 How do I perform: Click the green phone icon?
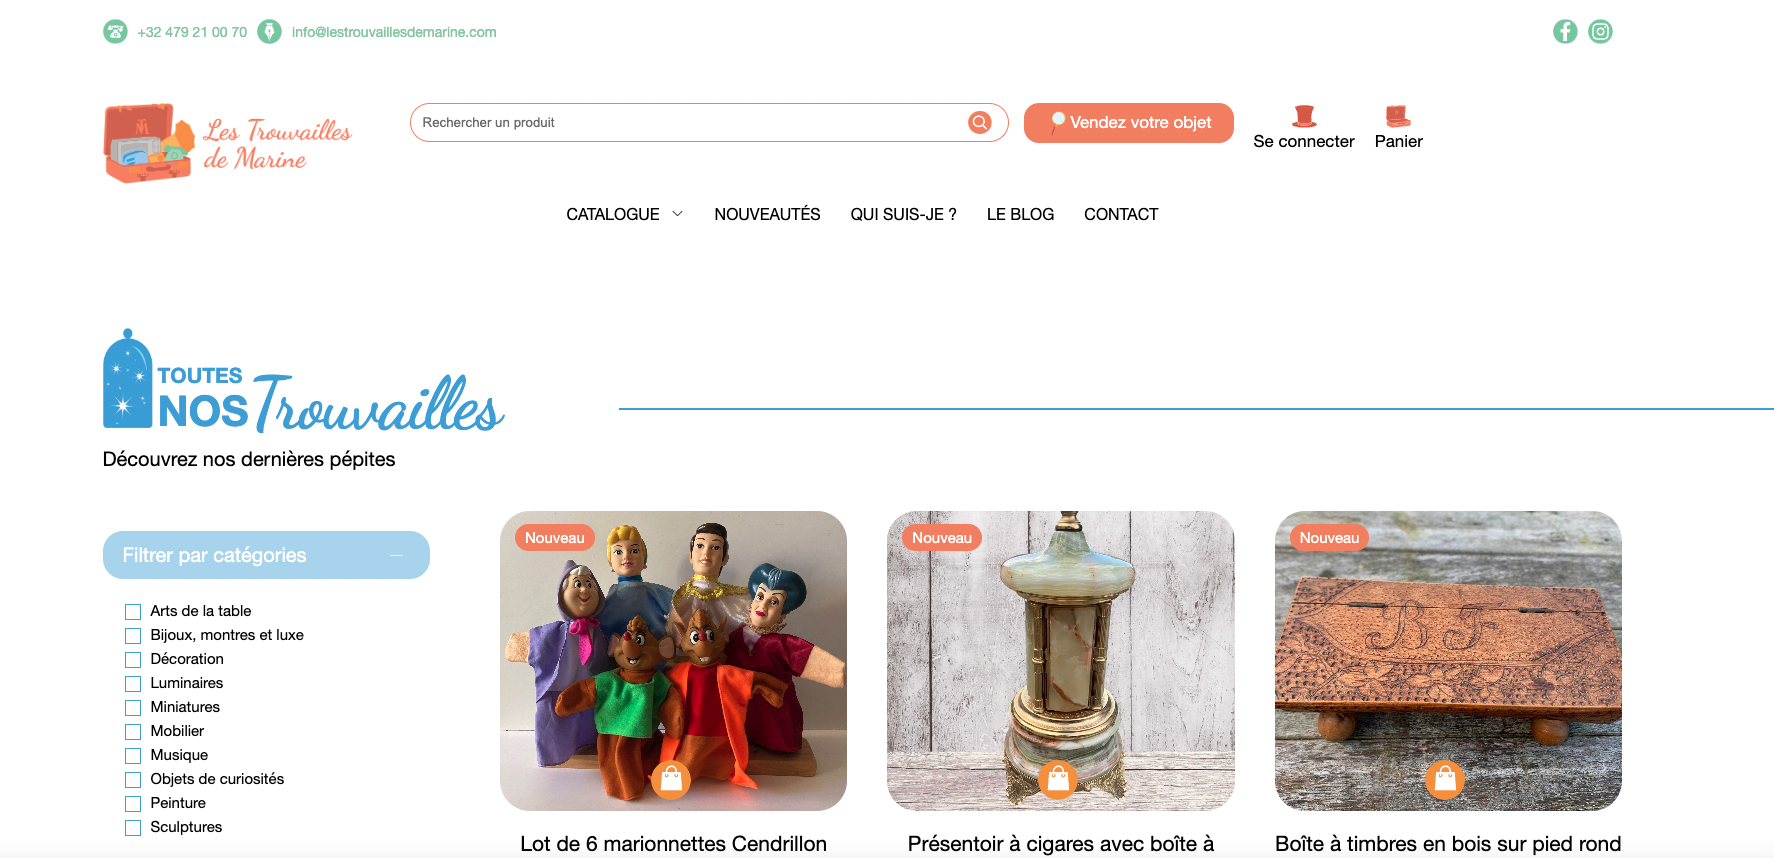115,32
